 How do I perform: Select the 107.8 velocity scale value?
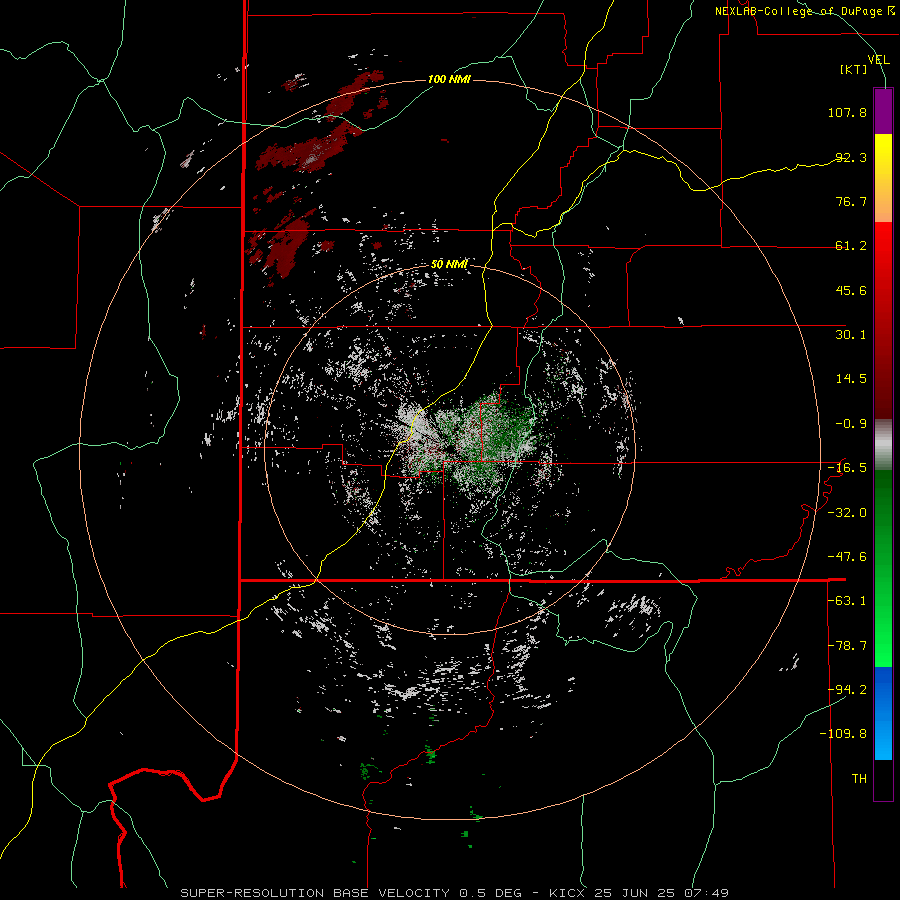(x=847, y=112)
